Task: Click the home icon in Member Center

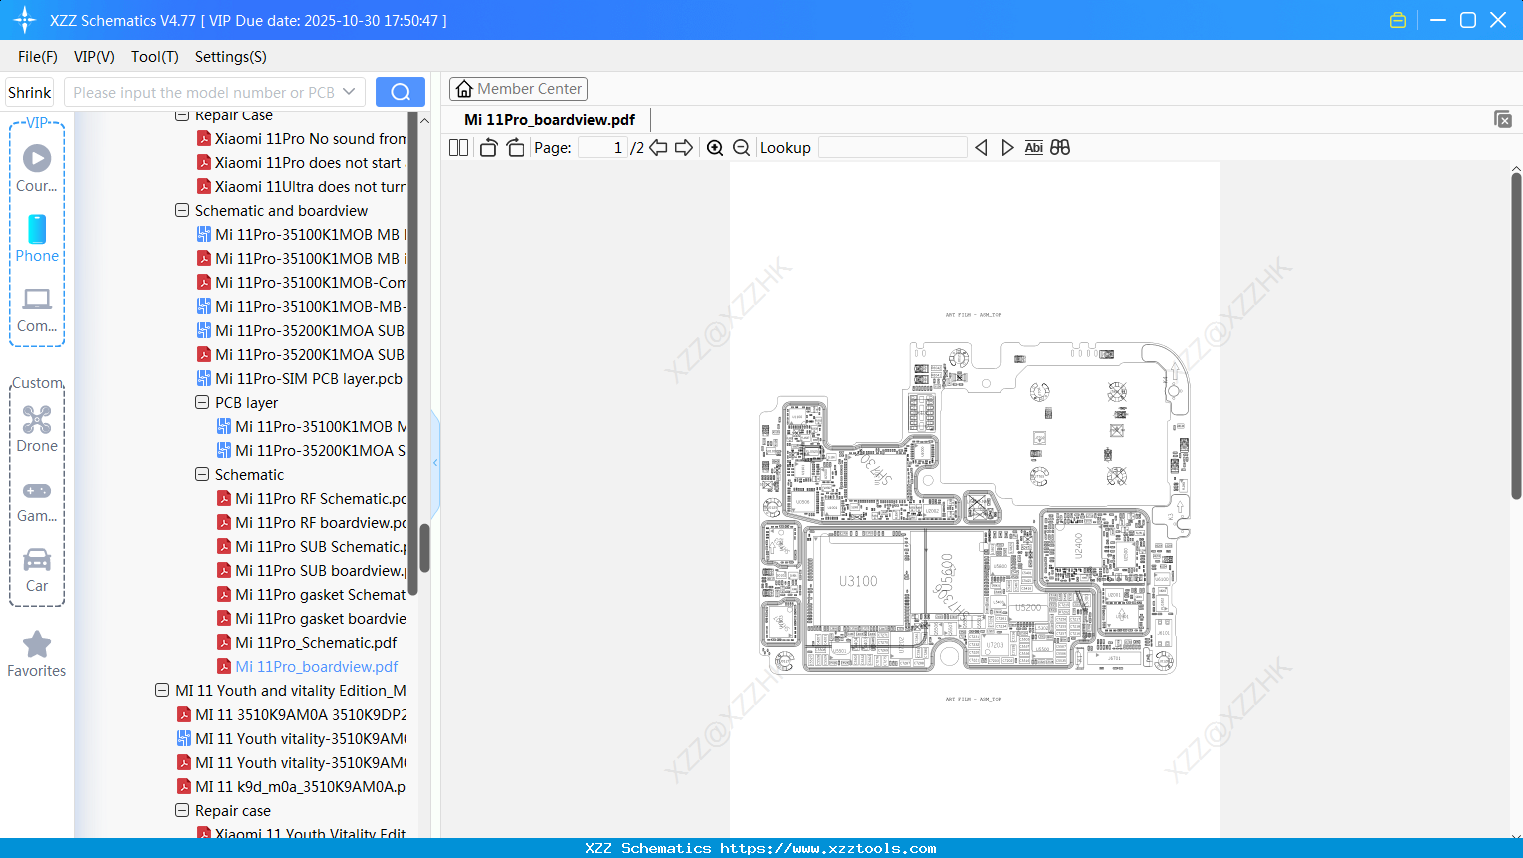Action: [464, 89]
